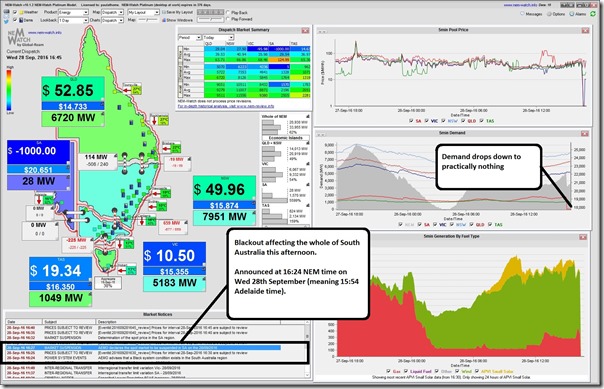Viewport: 604px width, 389px height.
Task: Click the Market Notices vertical scrollbar
Action: point(307,350)
